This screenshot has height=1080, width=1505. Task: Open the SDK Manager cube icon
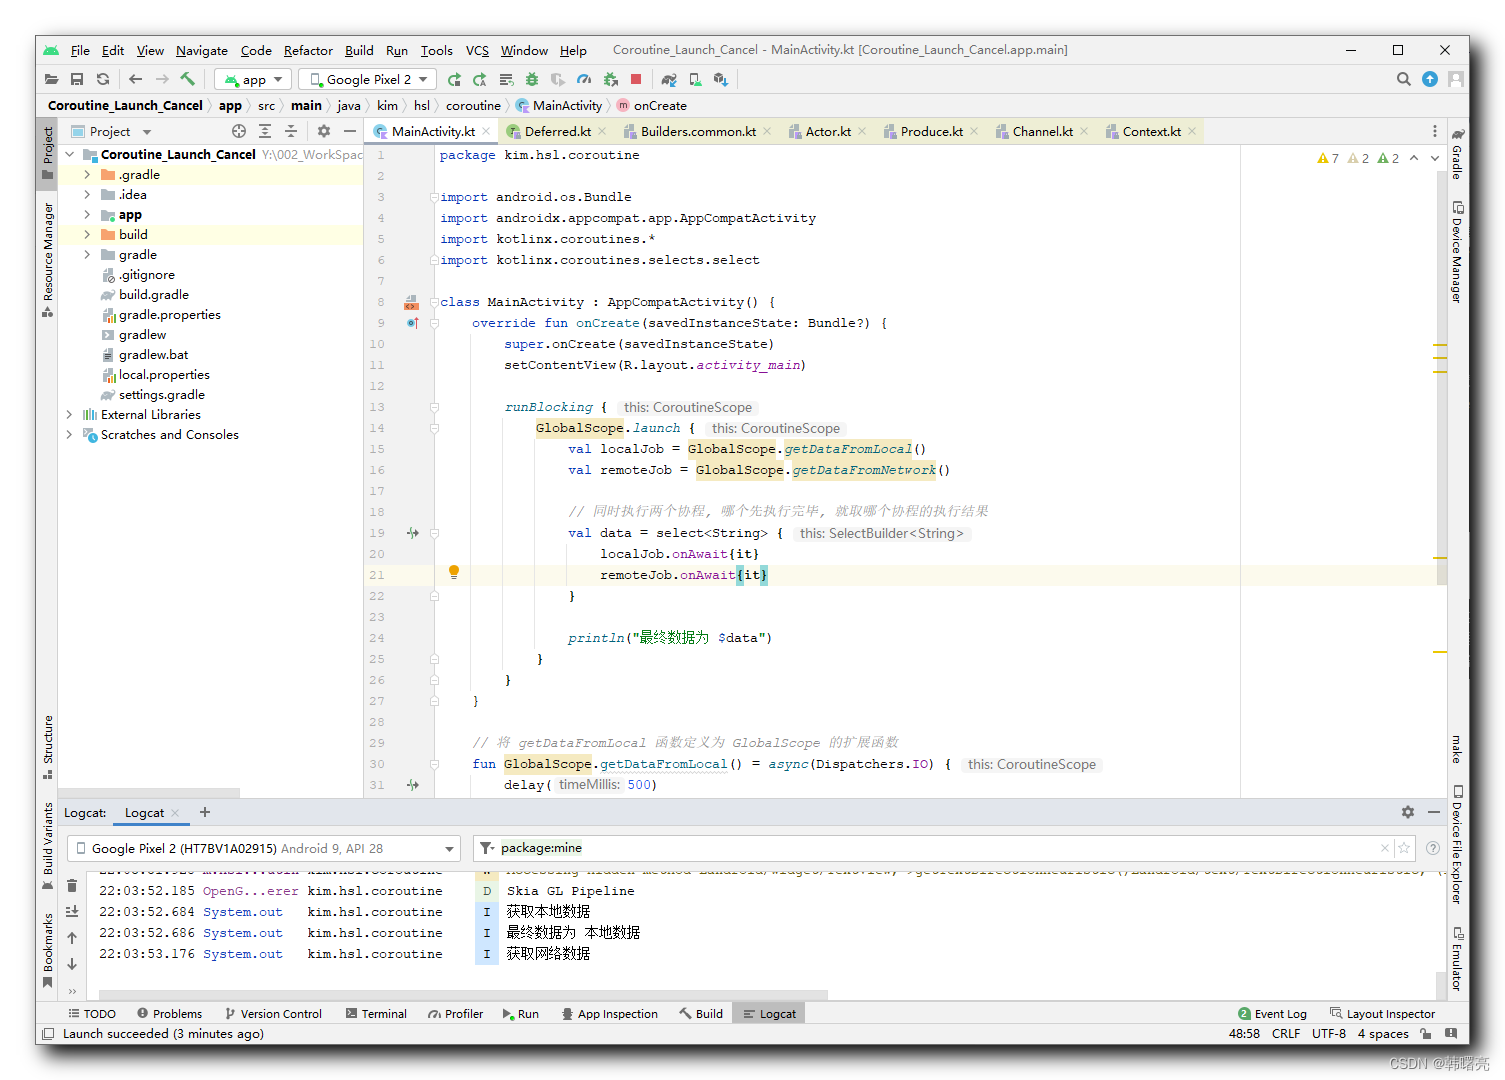[x=721, y=79]
